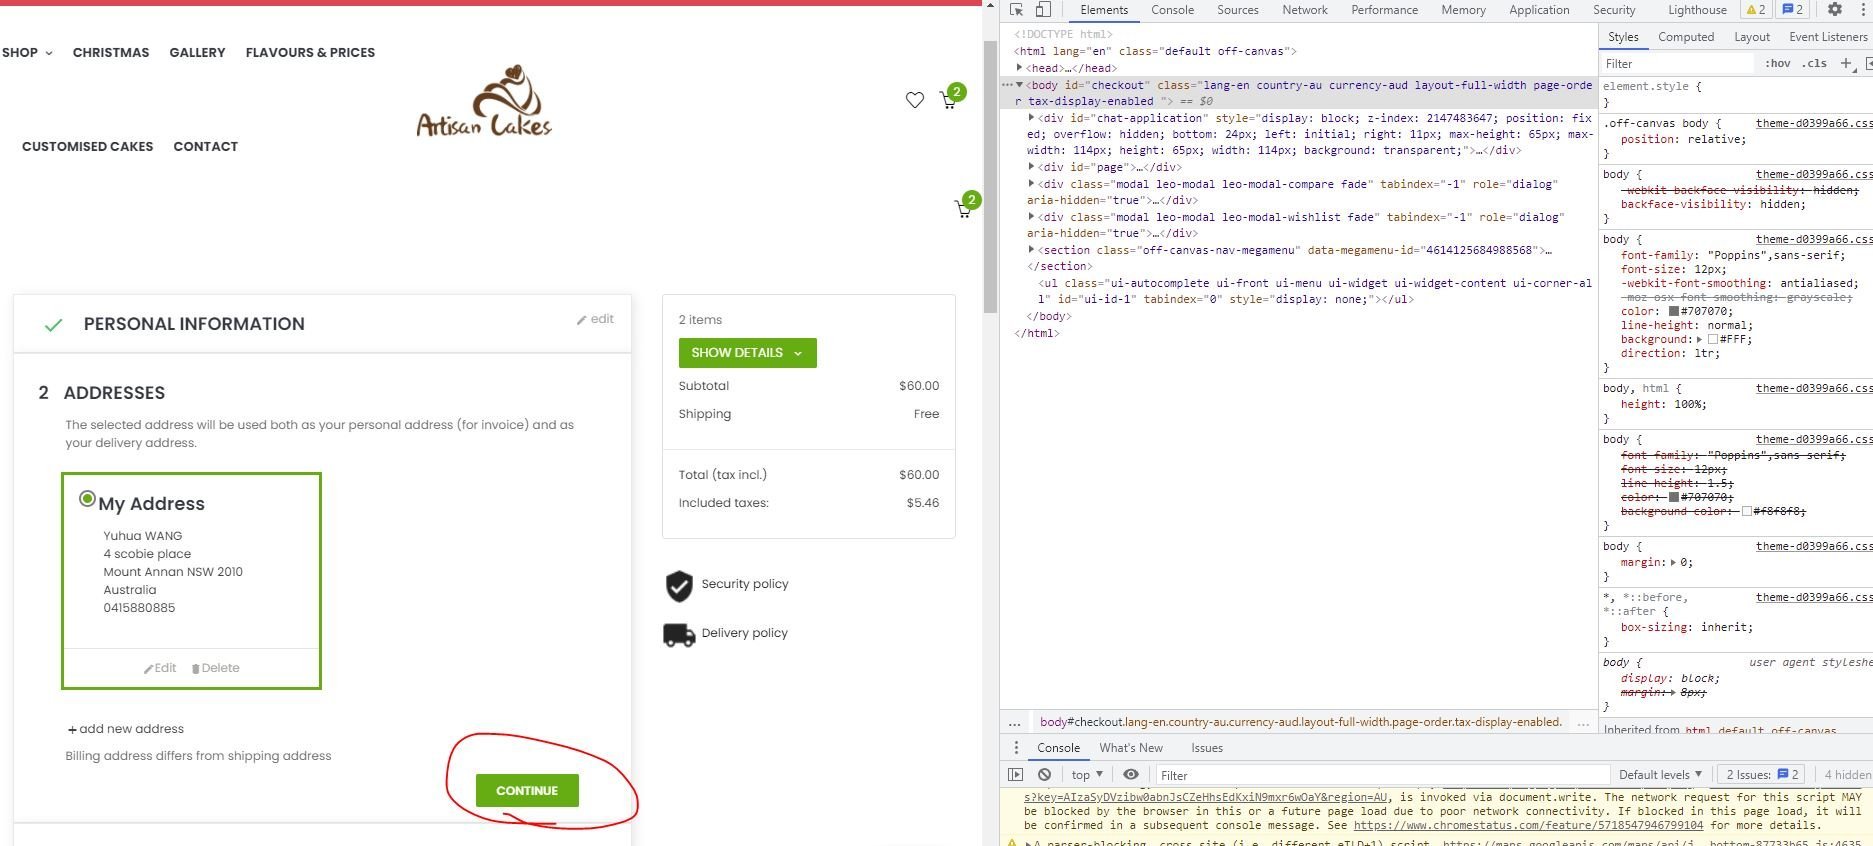
Task: Switch to the Lighthouse tab
Action: [1697, 10]
